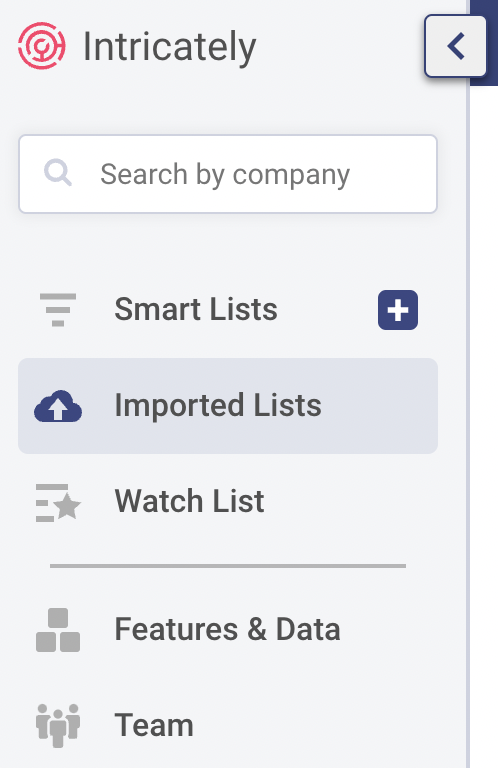498x768 pixels.
Task: Click the Features & Data blocks icon
Action: (x=58, y=630)
